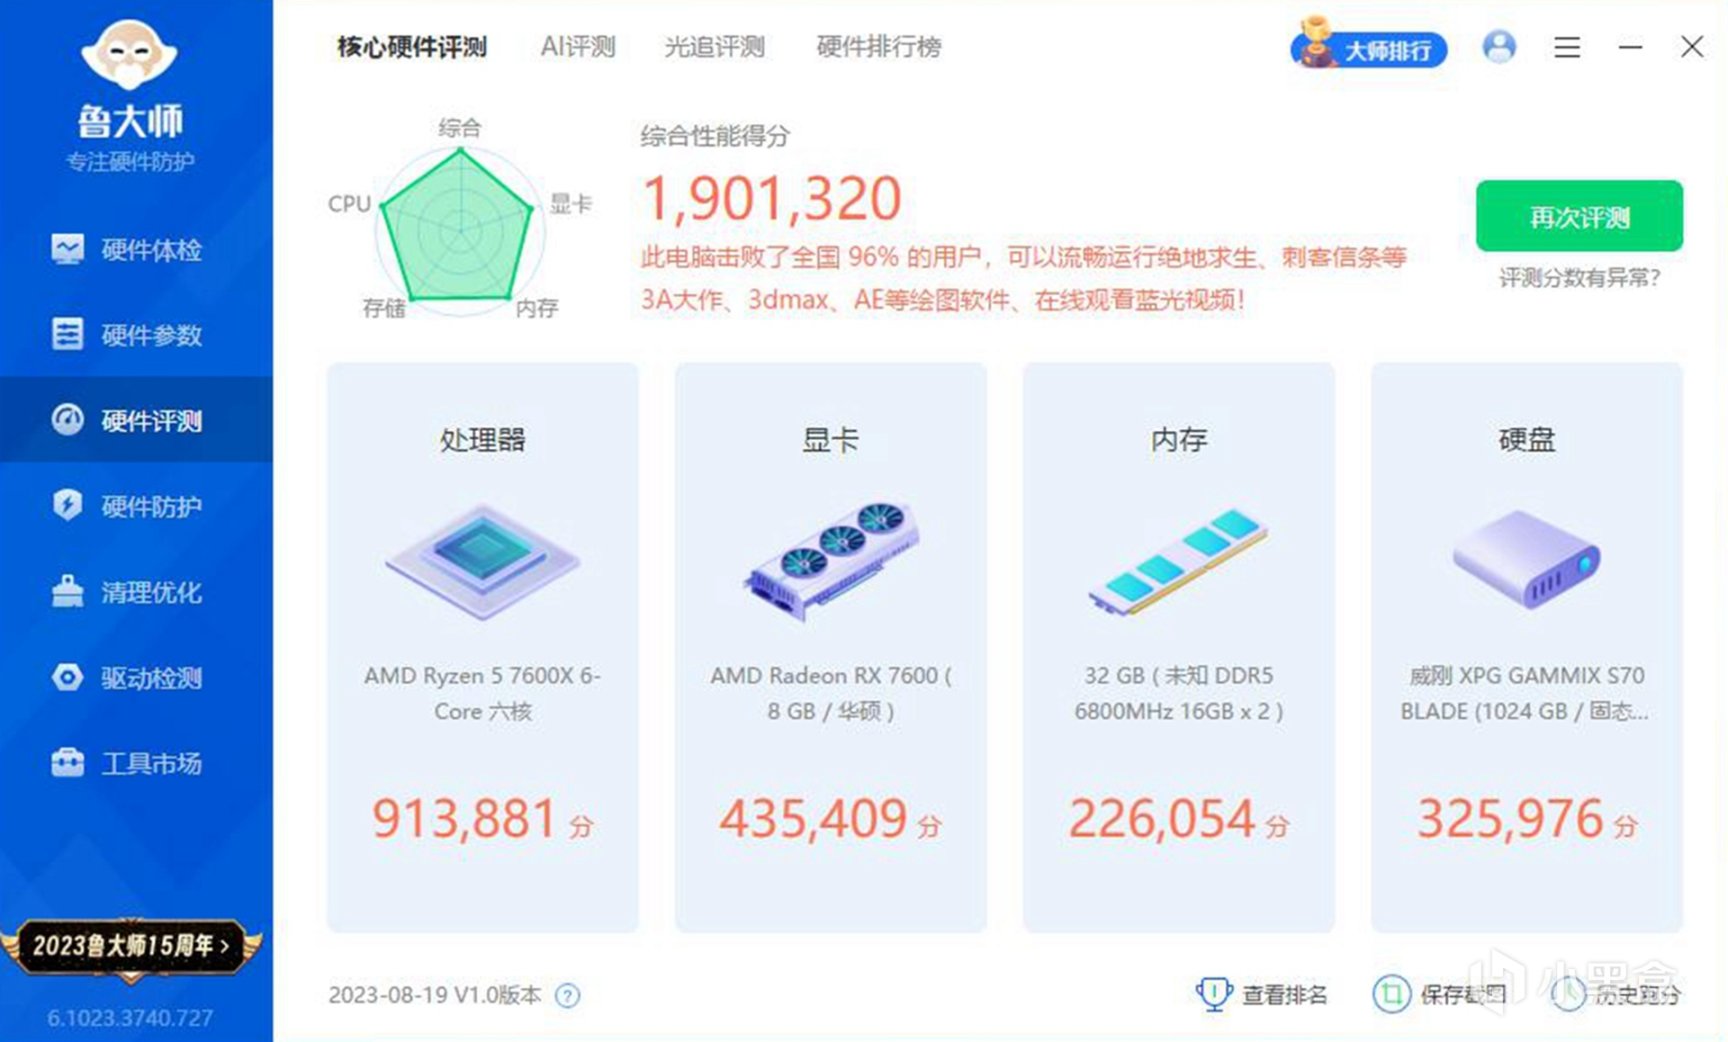Screen dimensions: 1728x1042
Task: Open the hamburger main menu
Action: (x=1567, y=47)
